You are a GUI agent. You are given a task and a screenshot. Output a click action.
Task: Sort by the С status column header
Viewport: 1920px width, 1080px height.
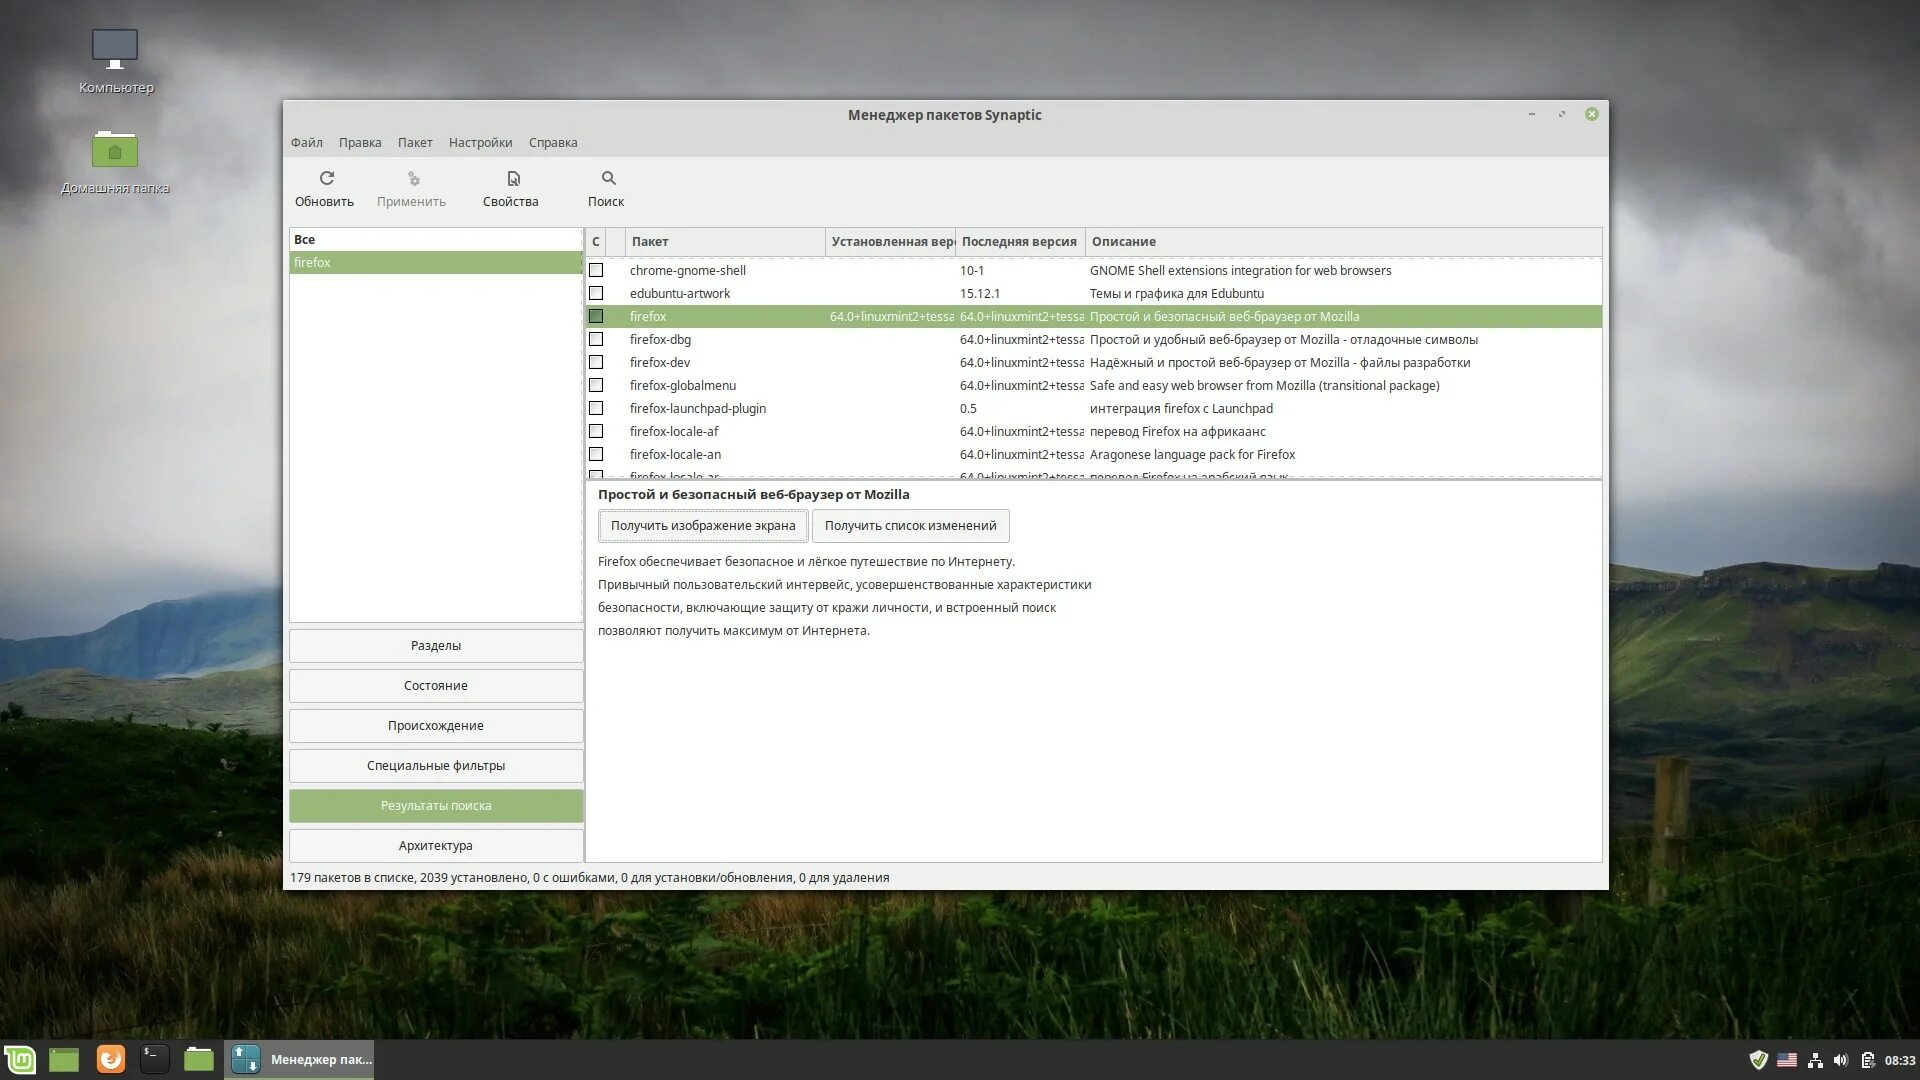coord(595,241)
